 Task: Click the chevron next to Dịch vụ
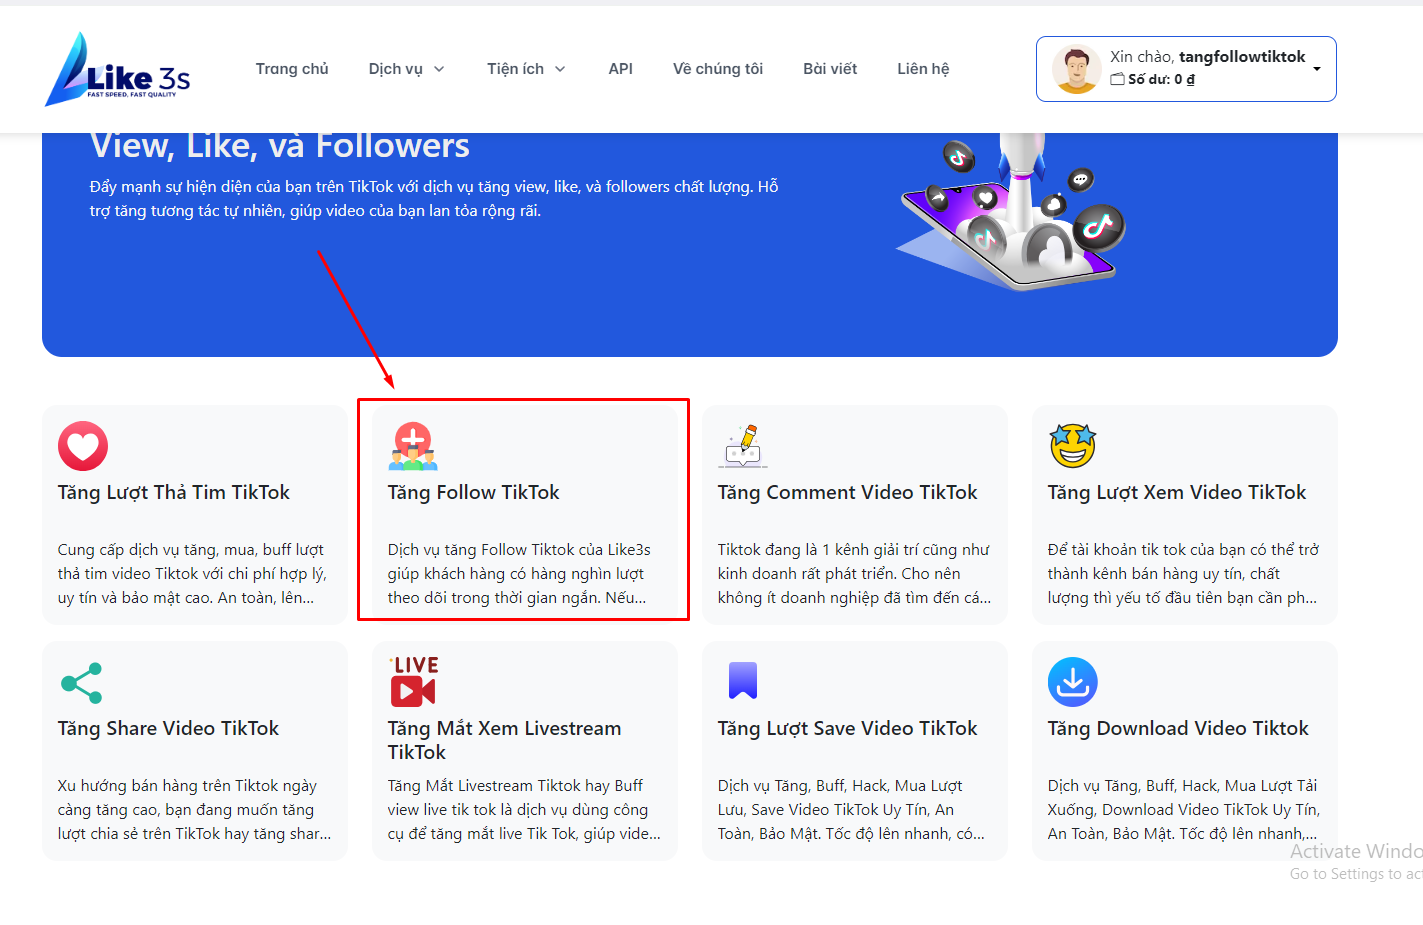click(x=439, y=69)
